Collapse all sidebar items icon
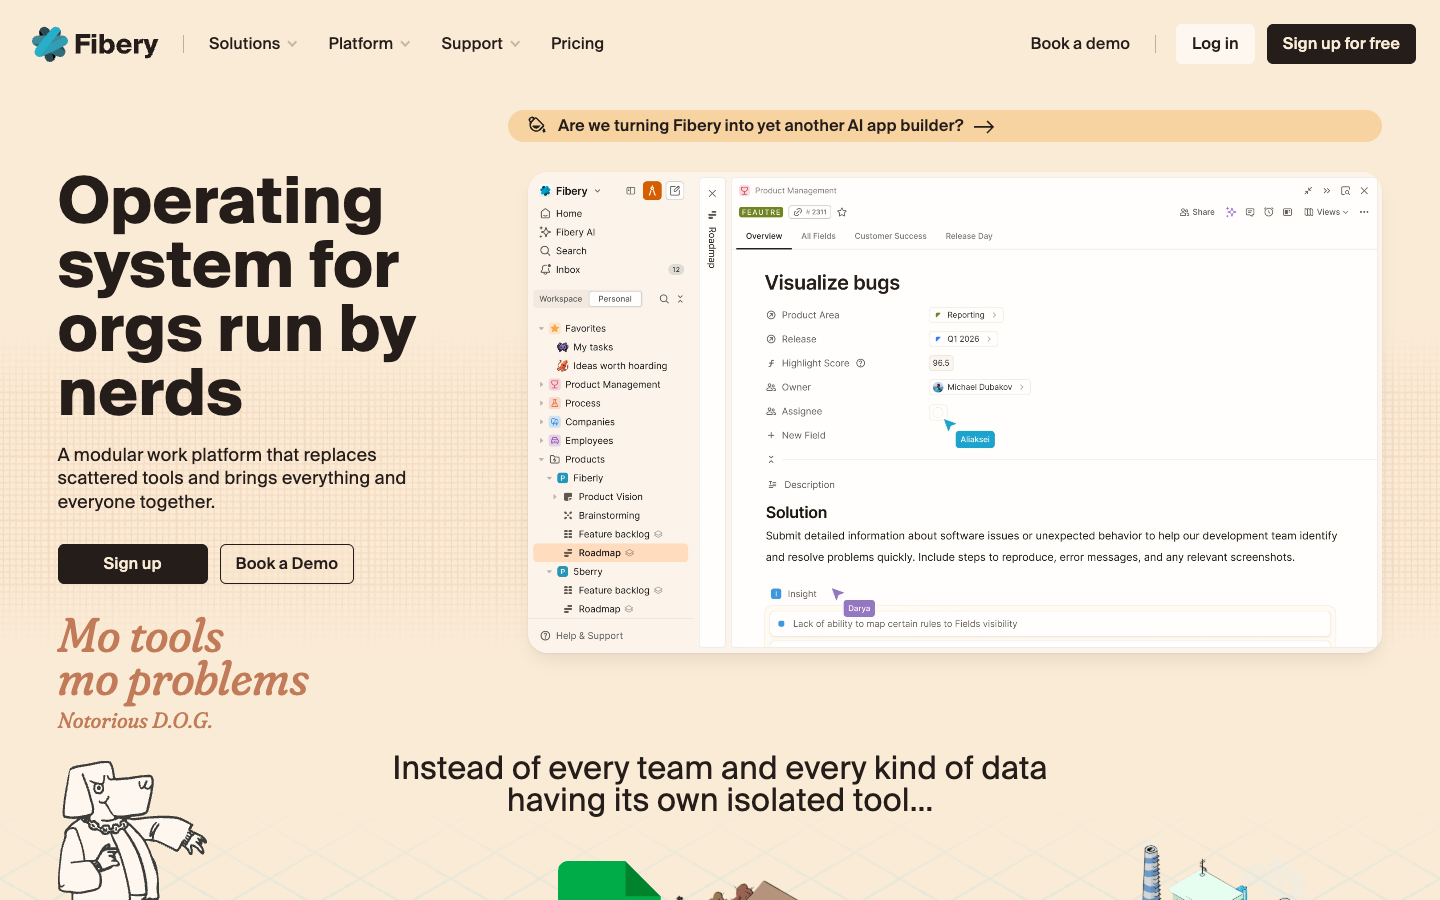Viewport: 1440px width, 900px height. (680, 299)
